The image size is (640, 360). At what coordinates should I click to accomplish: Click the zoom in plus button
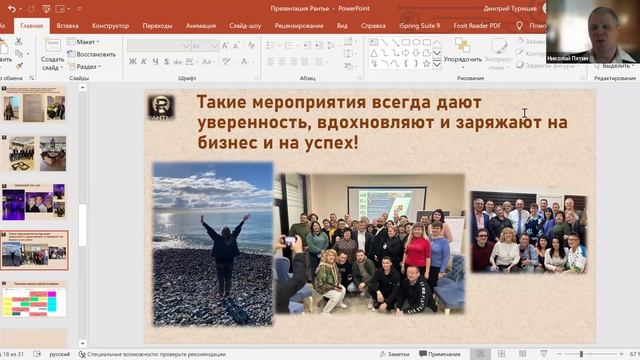(x=621, y=354)
